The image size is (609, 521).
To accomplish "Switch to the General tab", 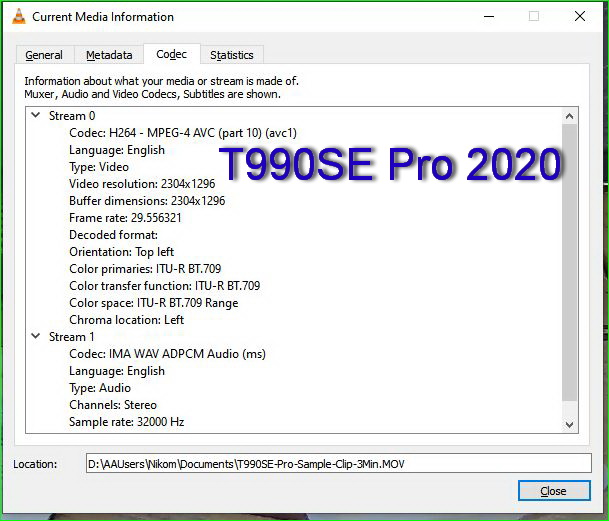I will coord(44,55).
